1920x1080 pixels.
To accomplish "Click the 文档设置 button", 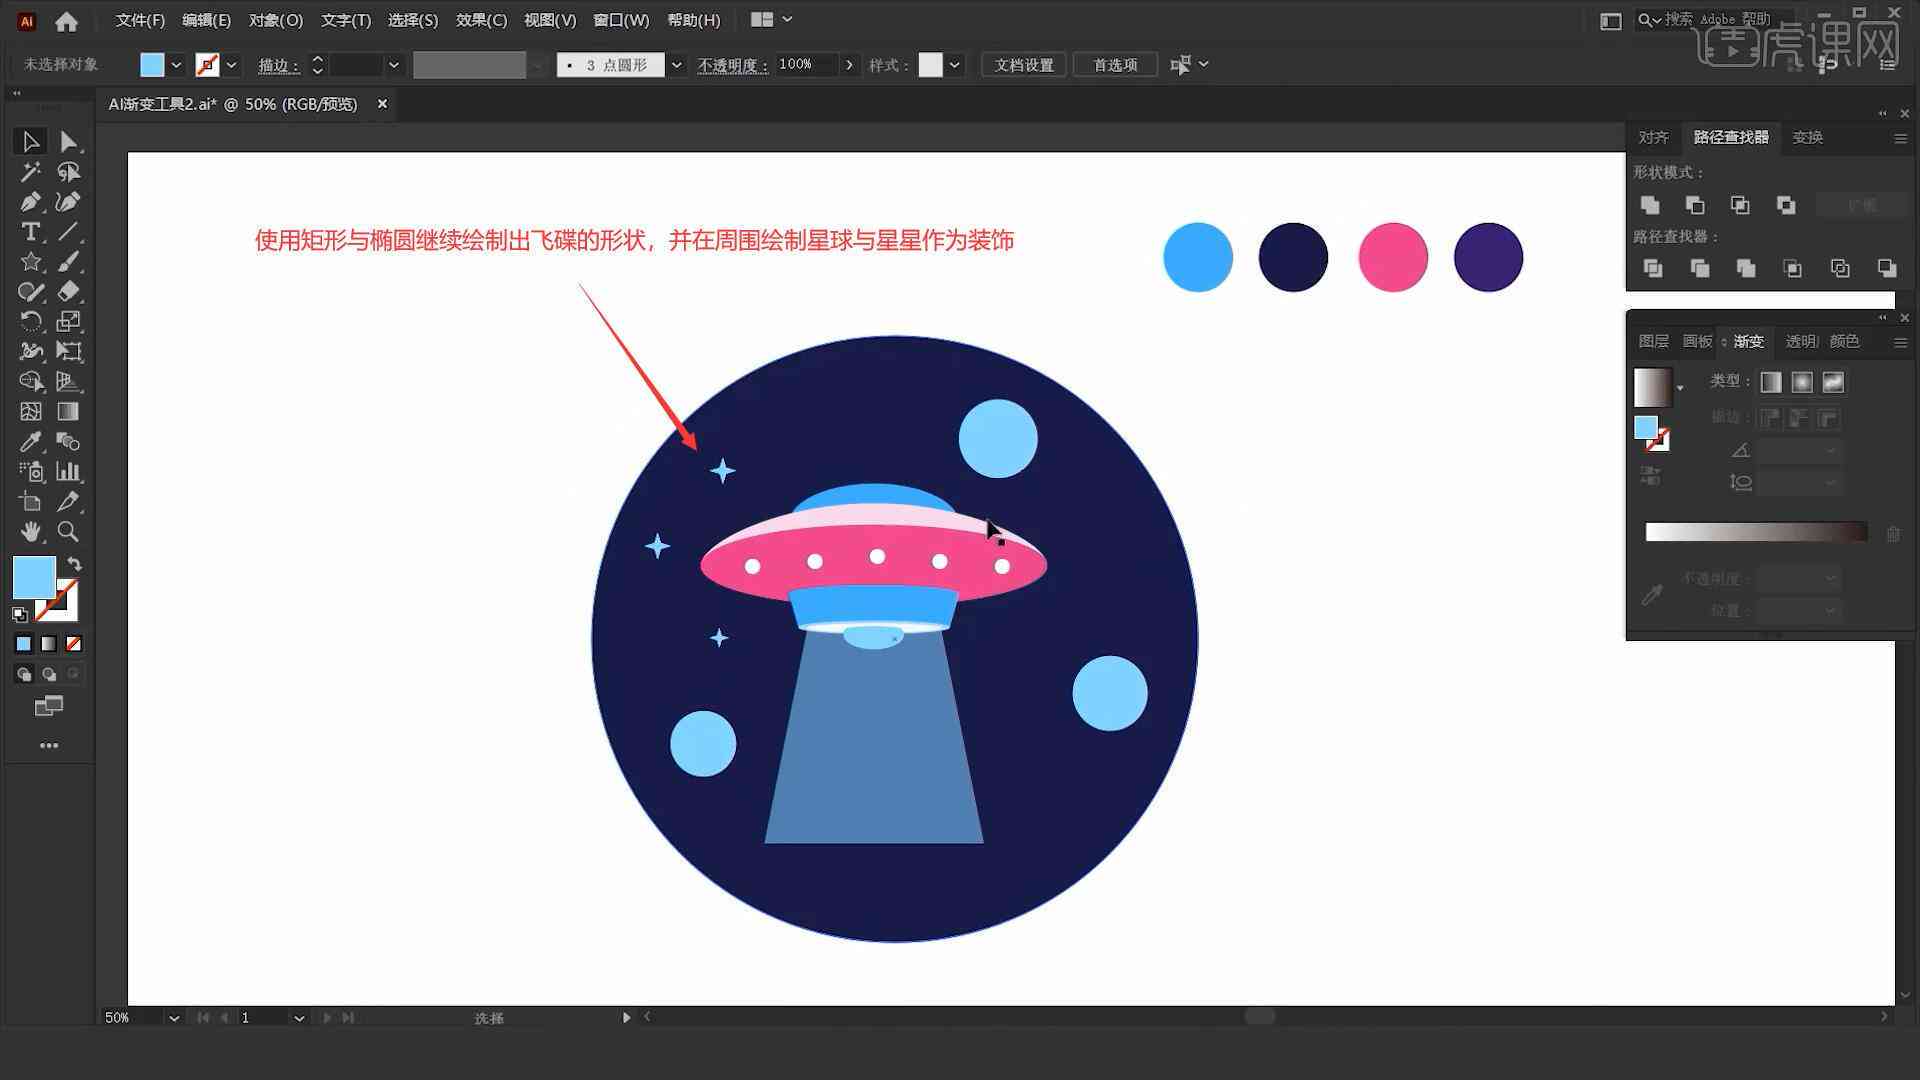I will pos(1027,65).
